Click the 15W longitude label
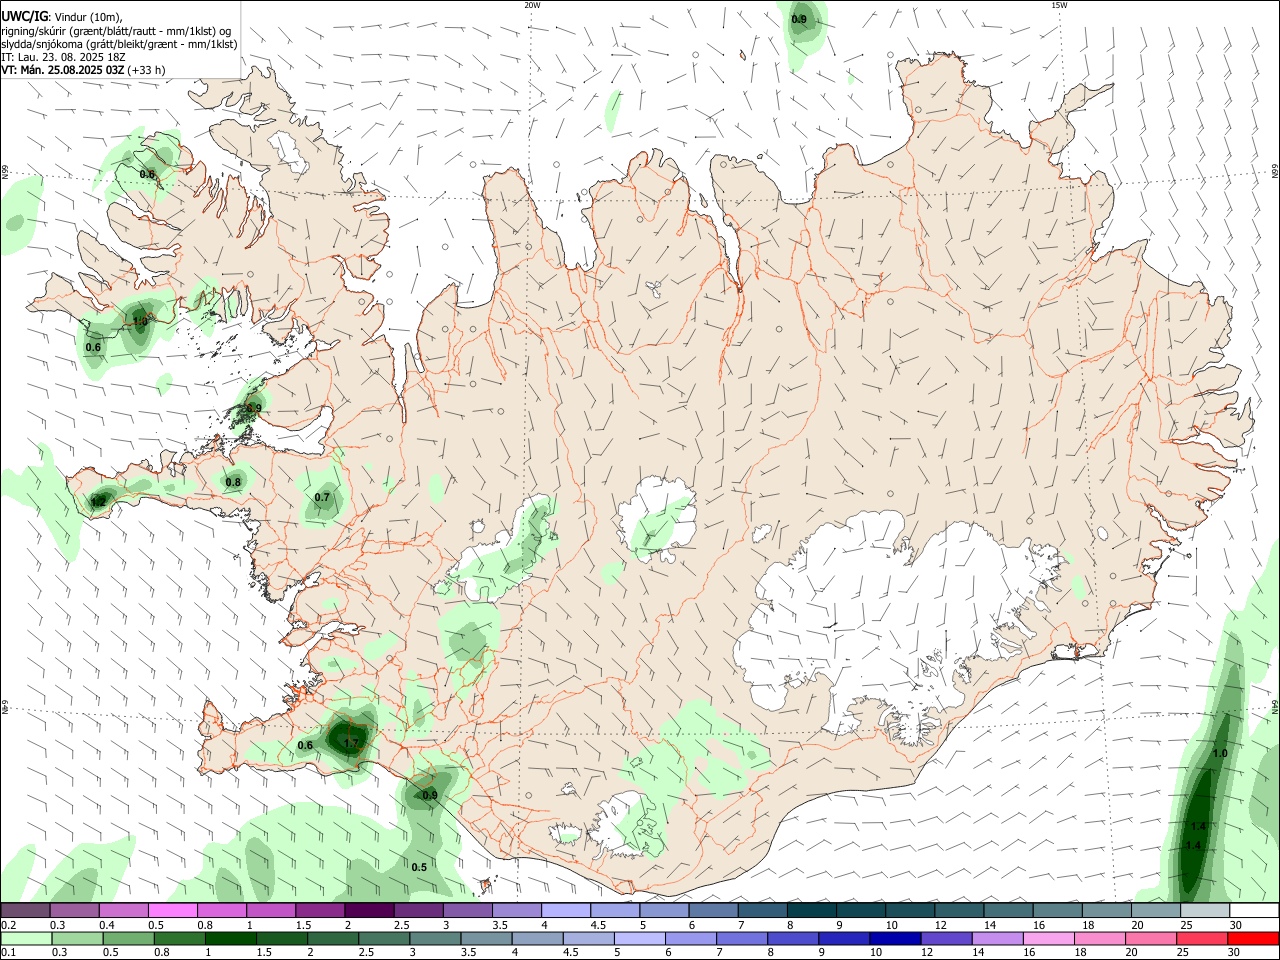 pyautogui.click(x=1060, y=5)
